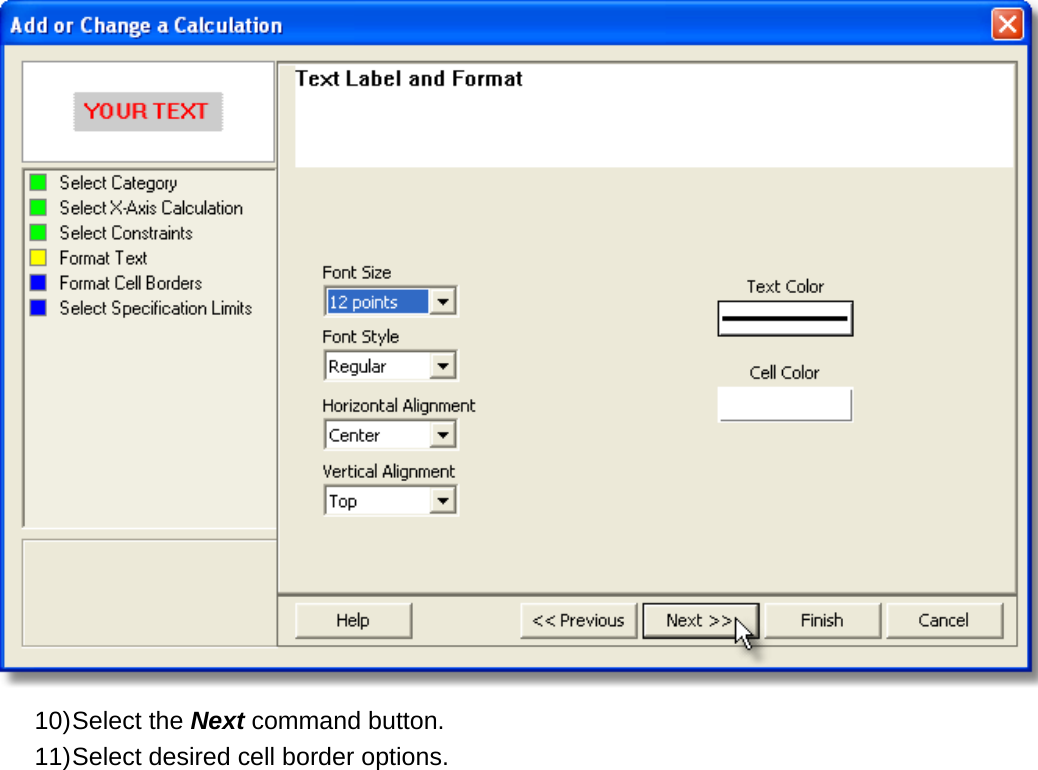Pick a new Text Color swatch
1038x770 pixels.
pos(785,318)
